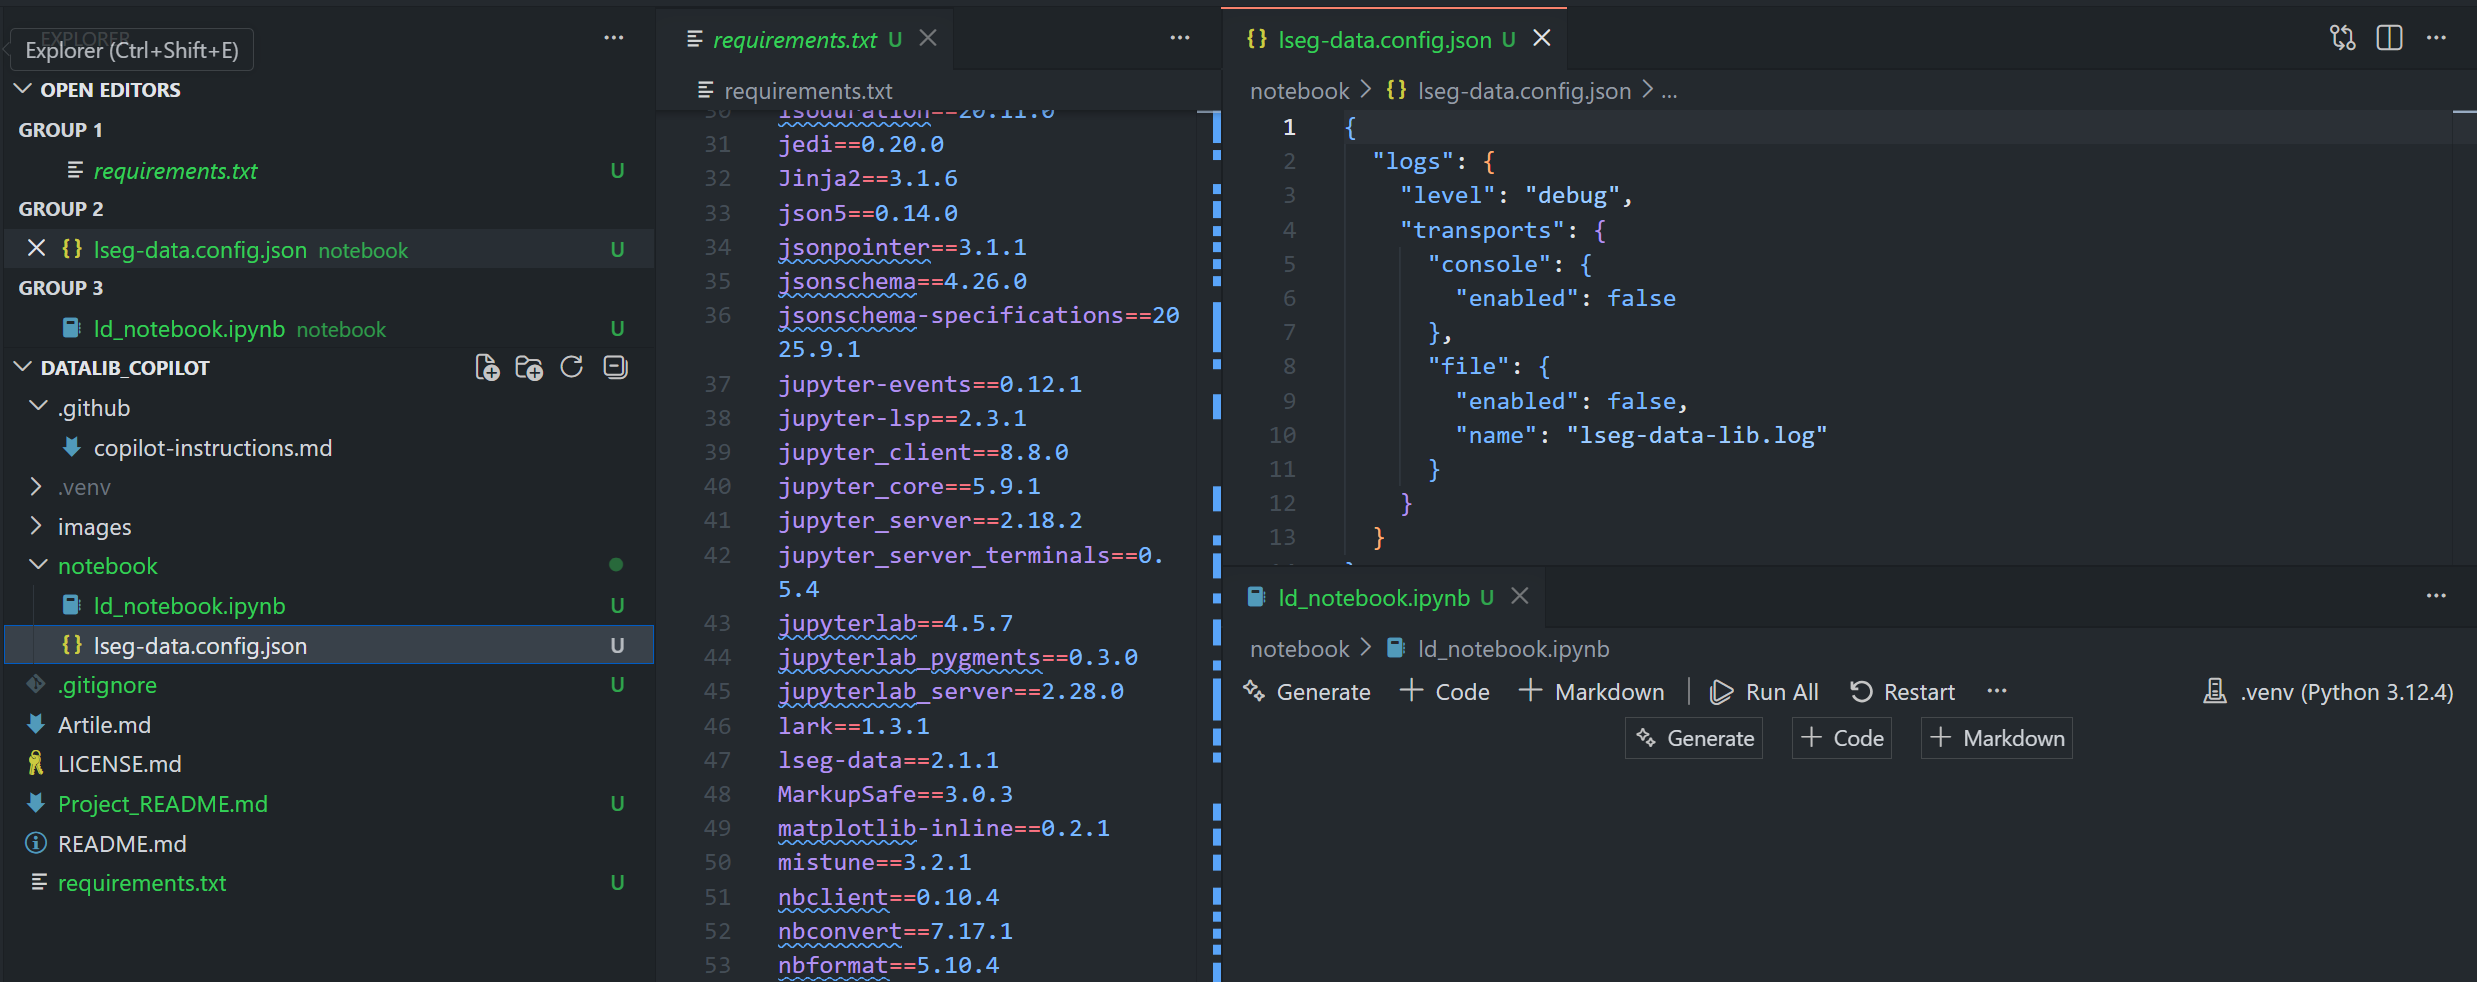
Task: Click the false value for console enabled
Action: tap(1641, 298)
